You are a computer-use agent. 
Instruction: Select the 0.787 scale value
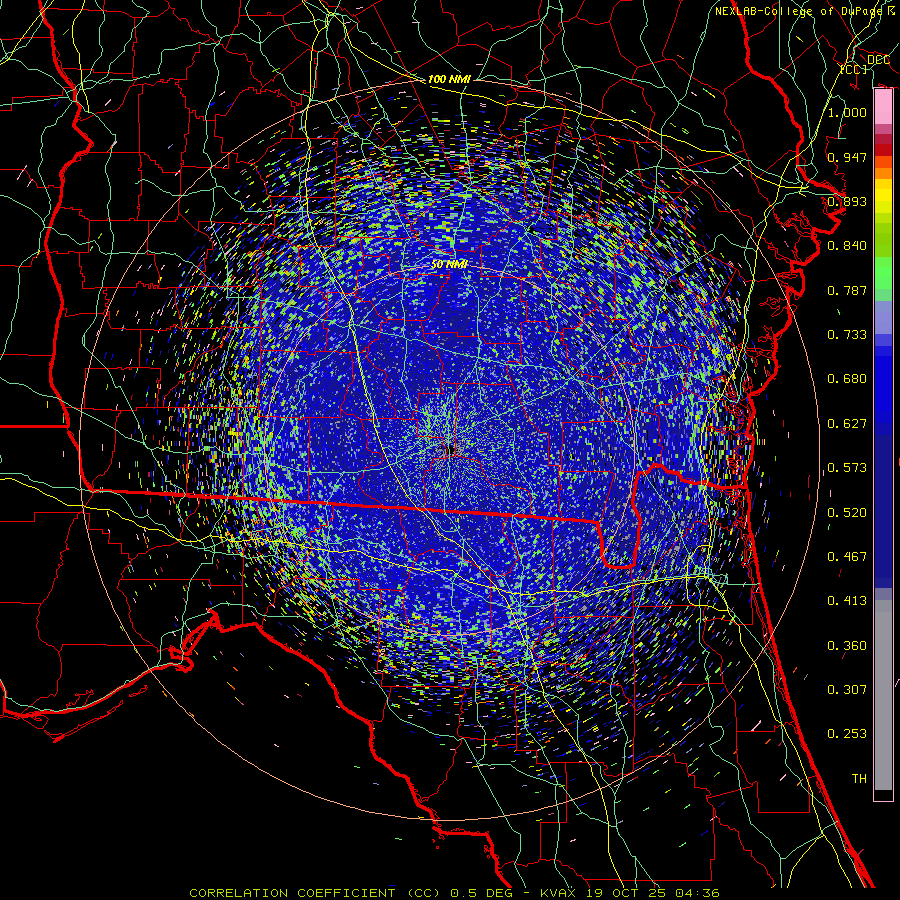[x=847, y=290]
